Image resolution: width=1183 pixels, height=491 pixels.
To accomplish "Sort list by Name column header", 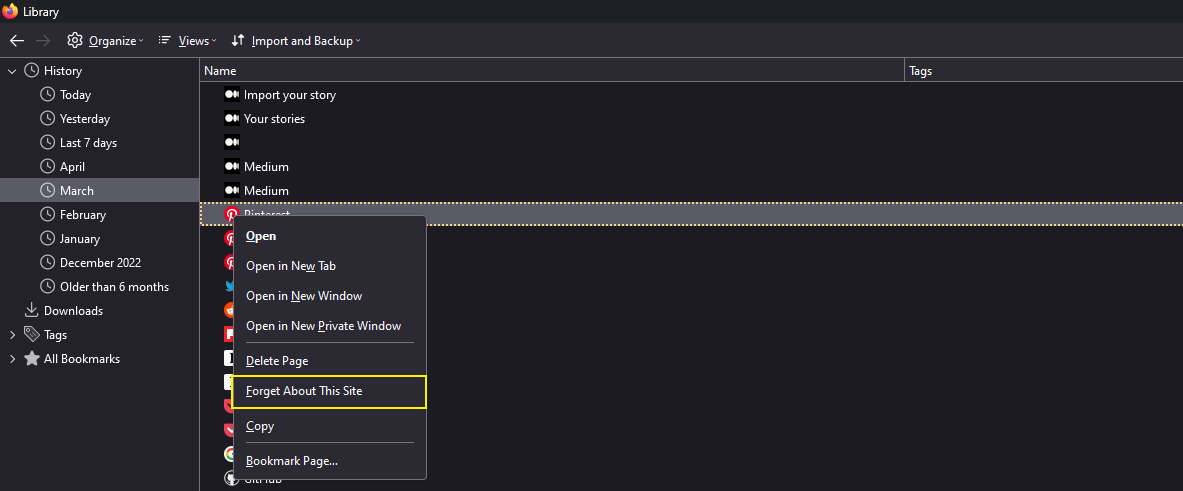I will (550, 71).
